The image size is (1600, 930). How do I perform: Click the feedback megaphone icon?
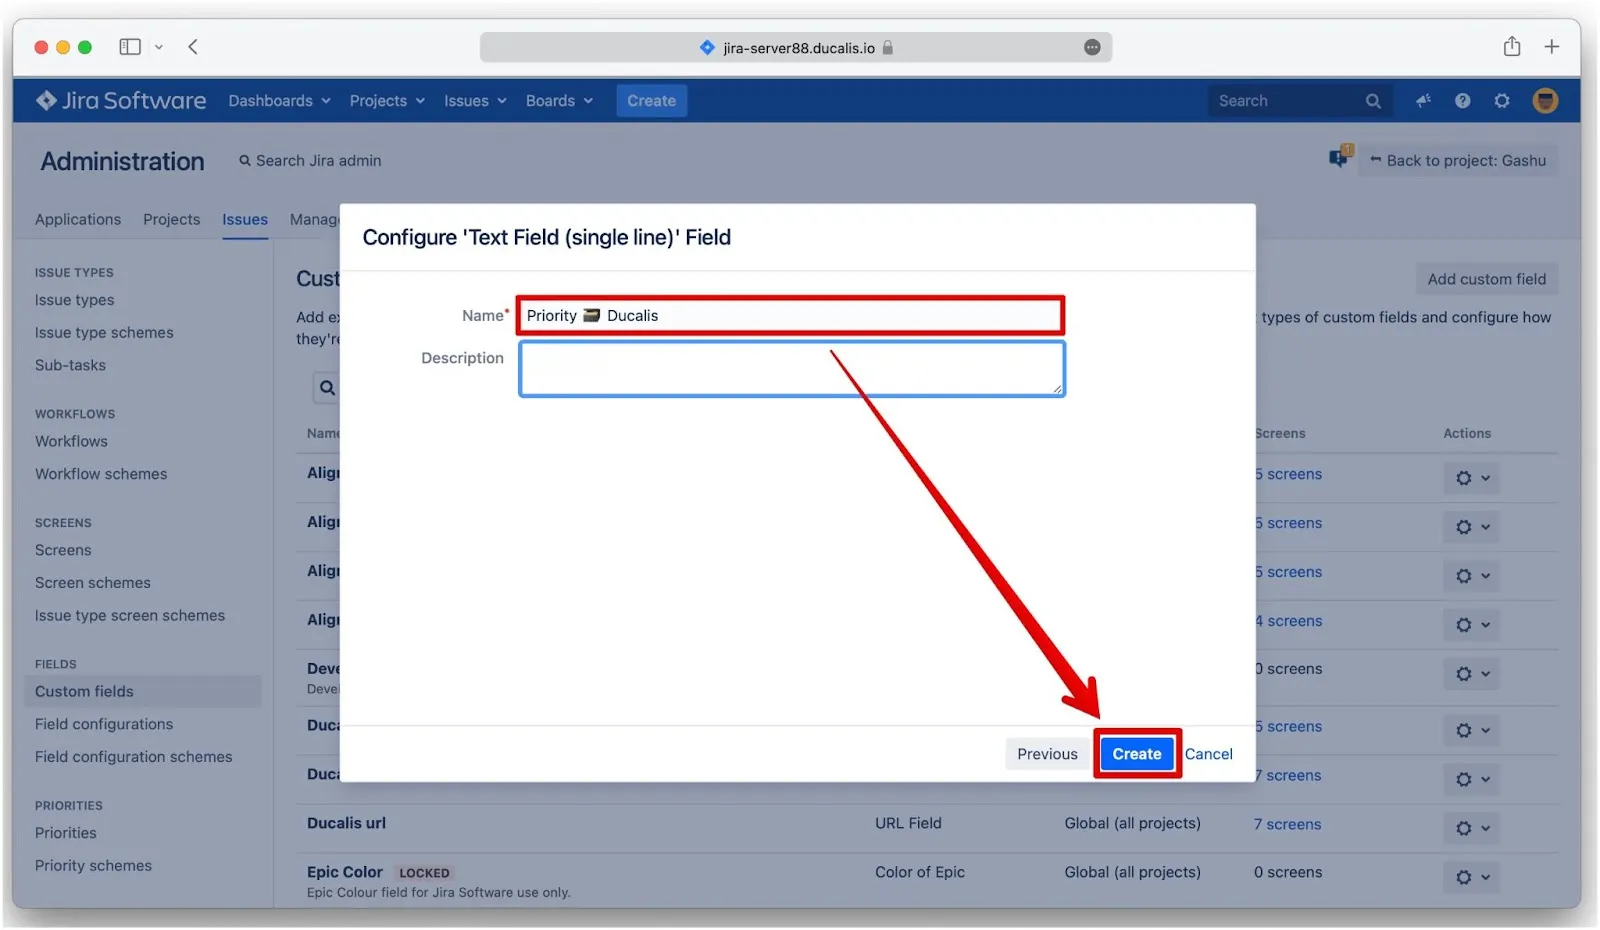click(1423, 101)
